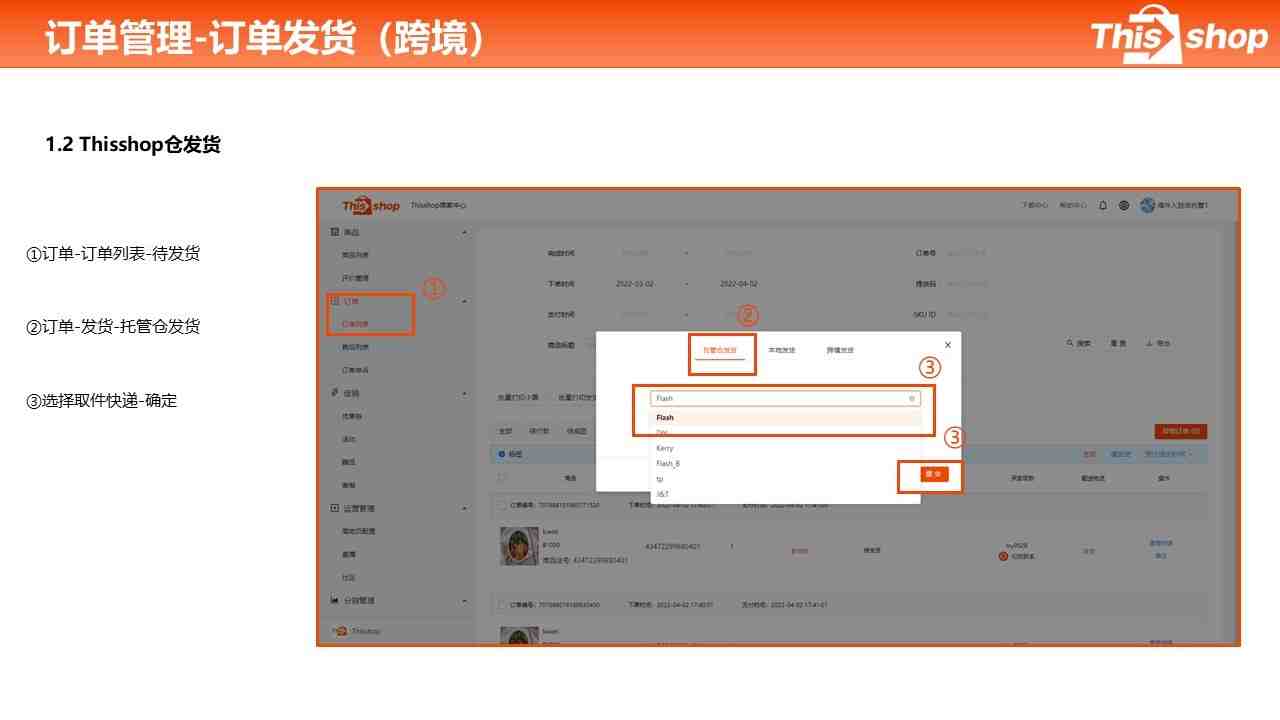Click the globe language icon
The width and height of the screenshot is (1280, 720).
[1124, 205]
